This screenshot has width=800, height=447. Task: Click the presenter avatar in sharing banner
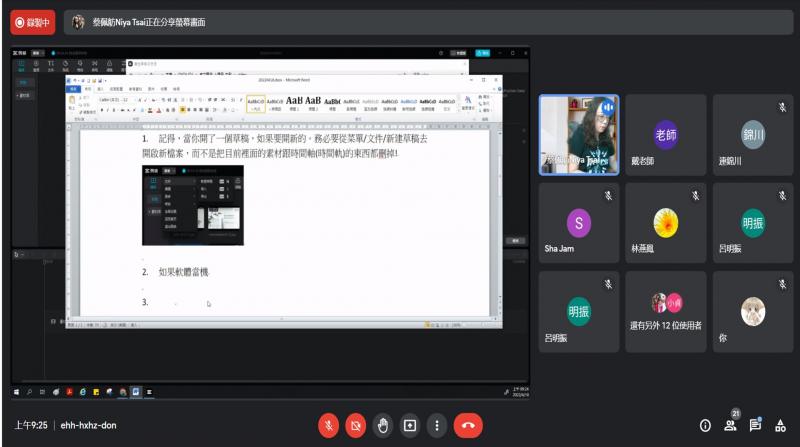pyautogui.click(x=78, y=21)
